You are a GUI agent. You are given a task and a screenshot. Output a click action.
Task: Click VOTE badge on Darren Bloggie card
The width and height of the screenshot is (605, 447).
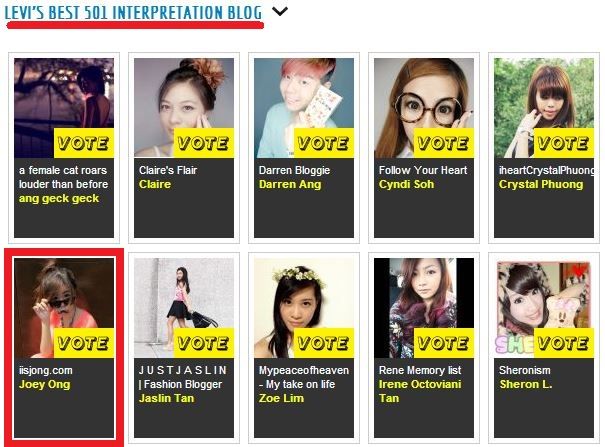click(324, 143)
